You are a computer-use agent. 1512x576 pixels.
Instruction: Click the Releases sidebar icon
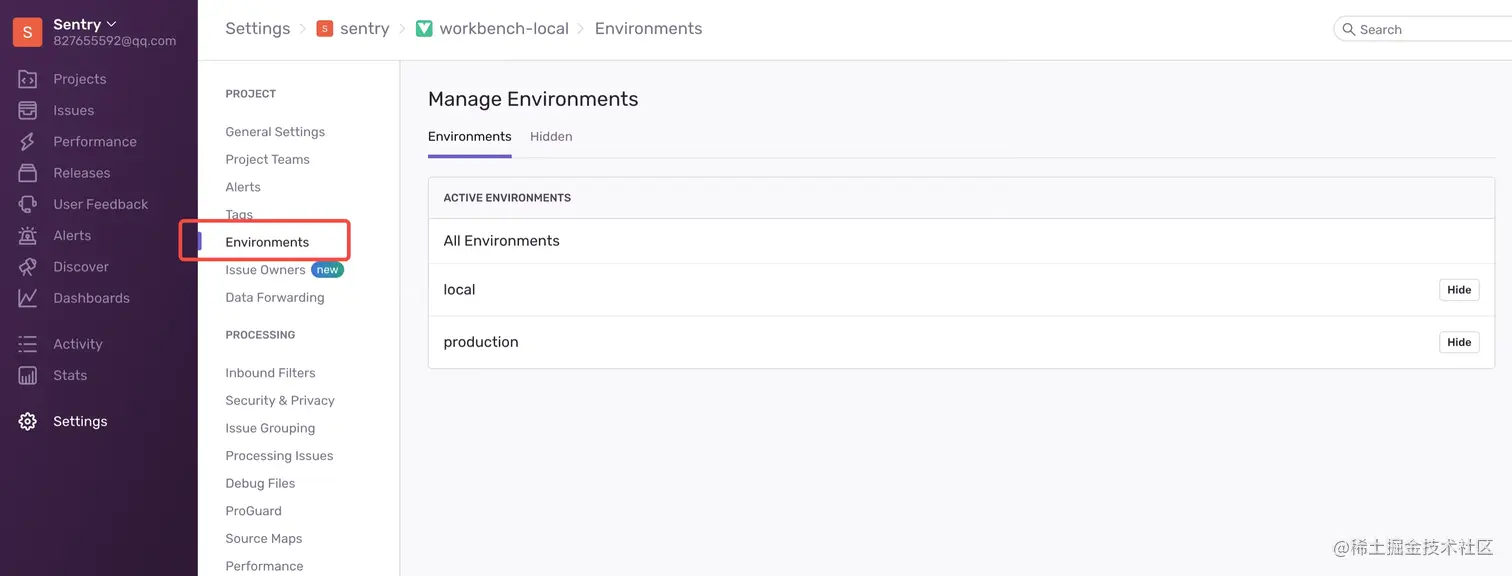(x=28, y=173)
